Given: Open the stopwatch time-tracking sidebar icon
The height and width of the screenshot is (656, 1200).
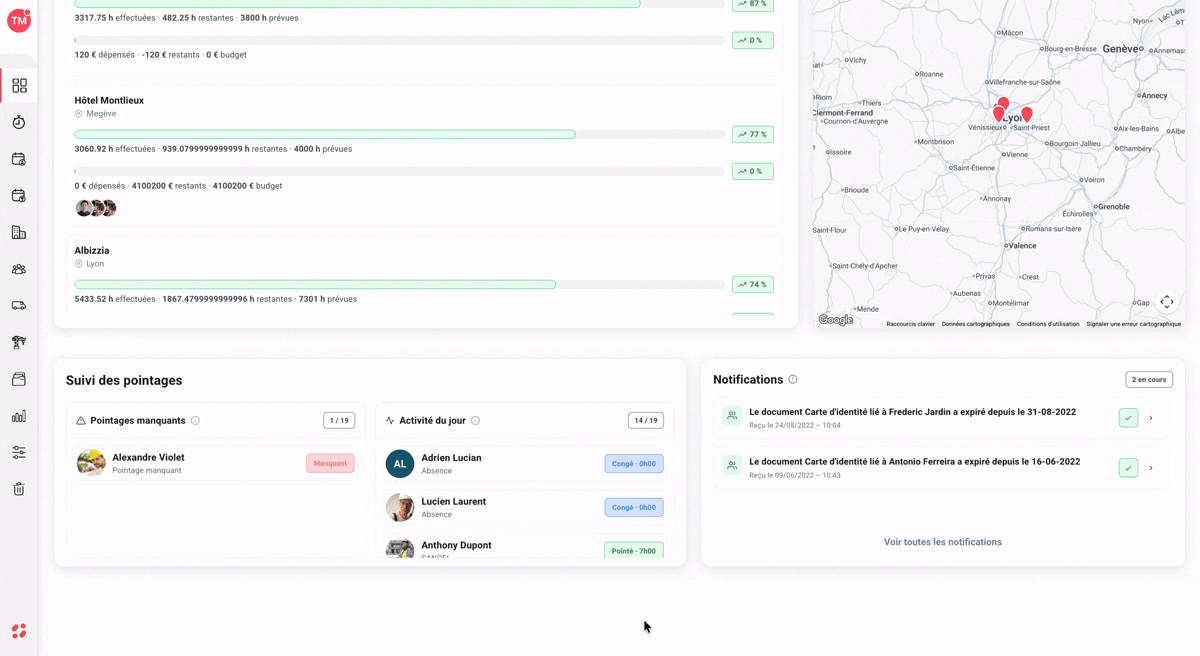Looking at the screenshot, I should point(19,122).
